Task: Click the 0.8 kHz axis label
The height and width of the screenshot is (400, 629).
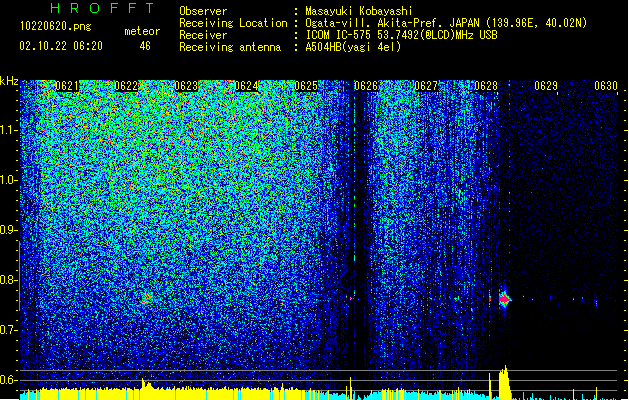Action: click(x=9, y=280)
